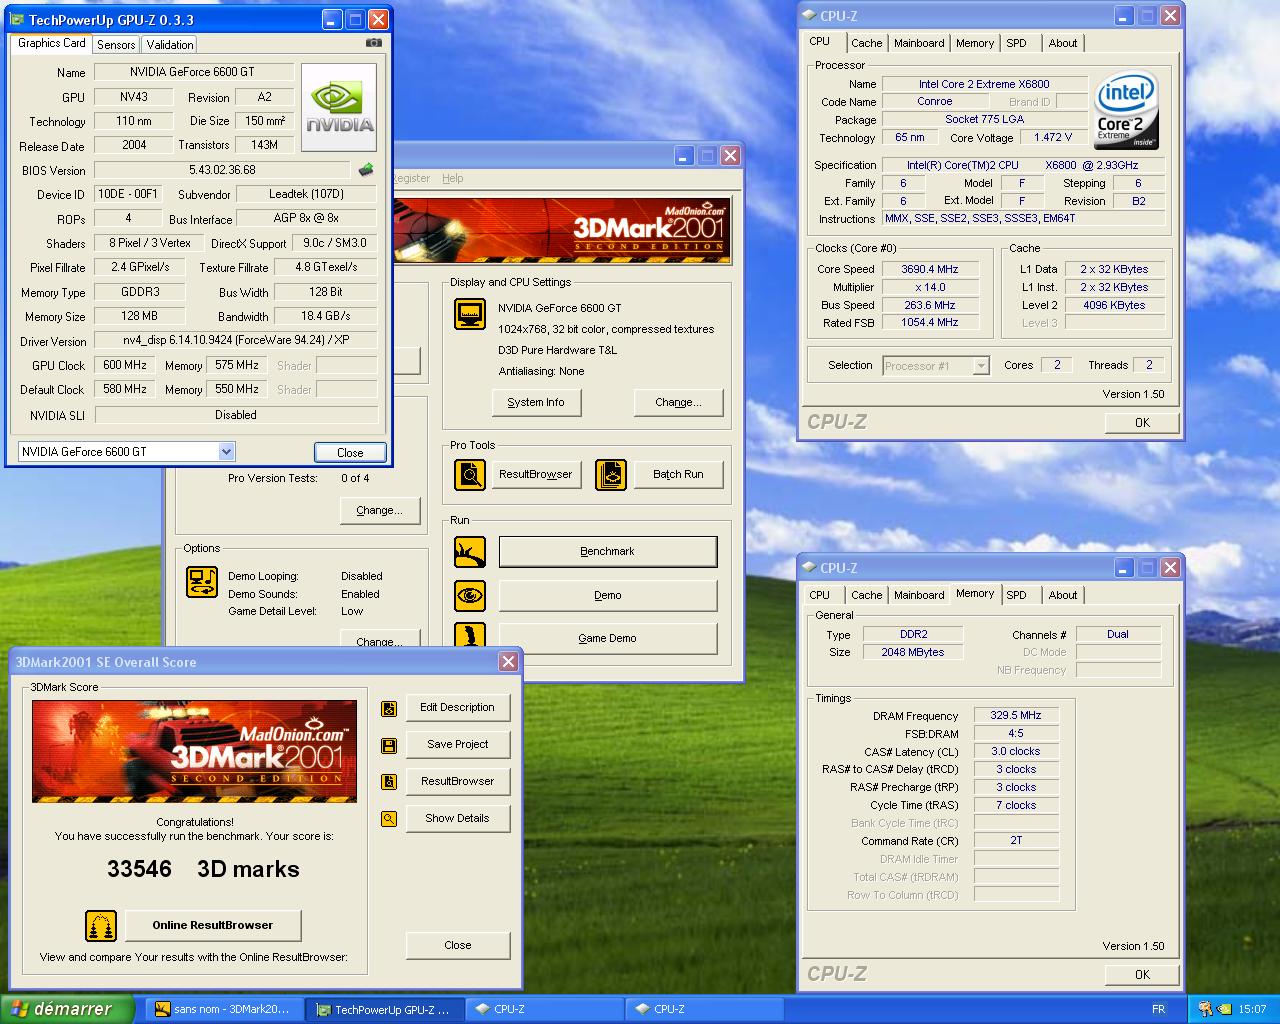
Task: Click the BIOS save chip icon in GPU-Z
Action: pos(366,170)
